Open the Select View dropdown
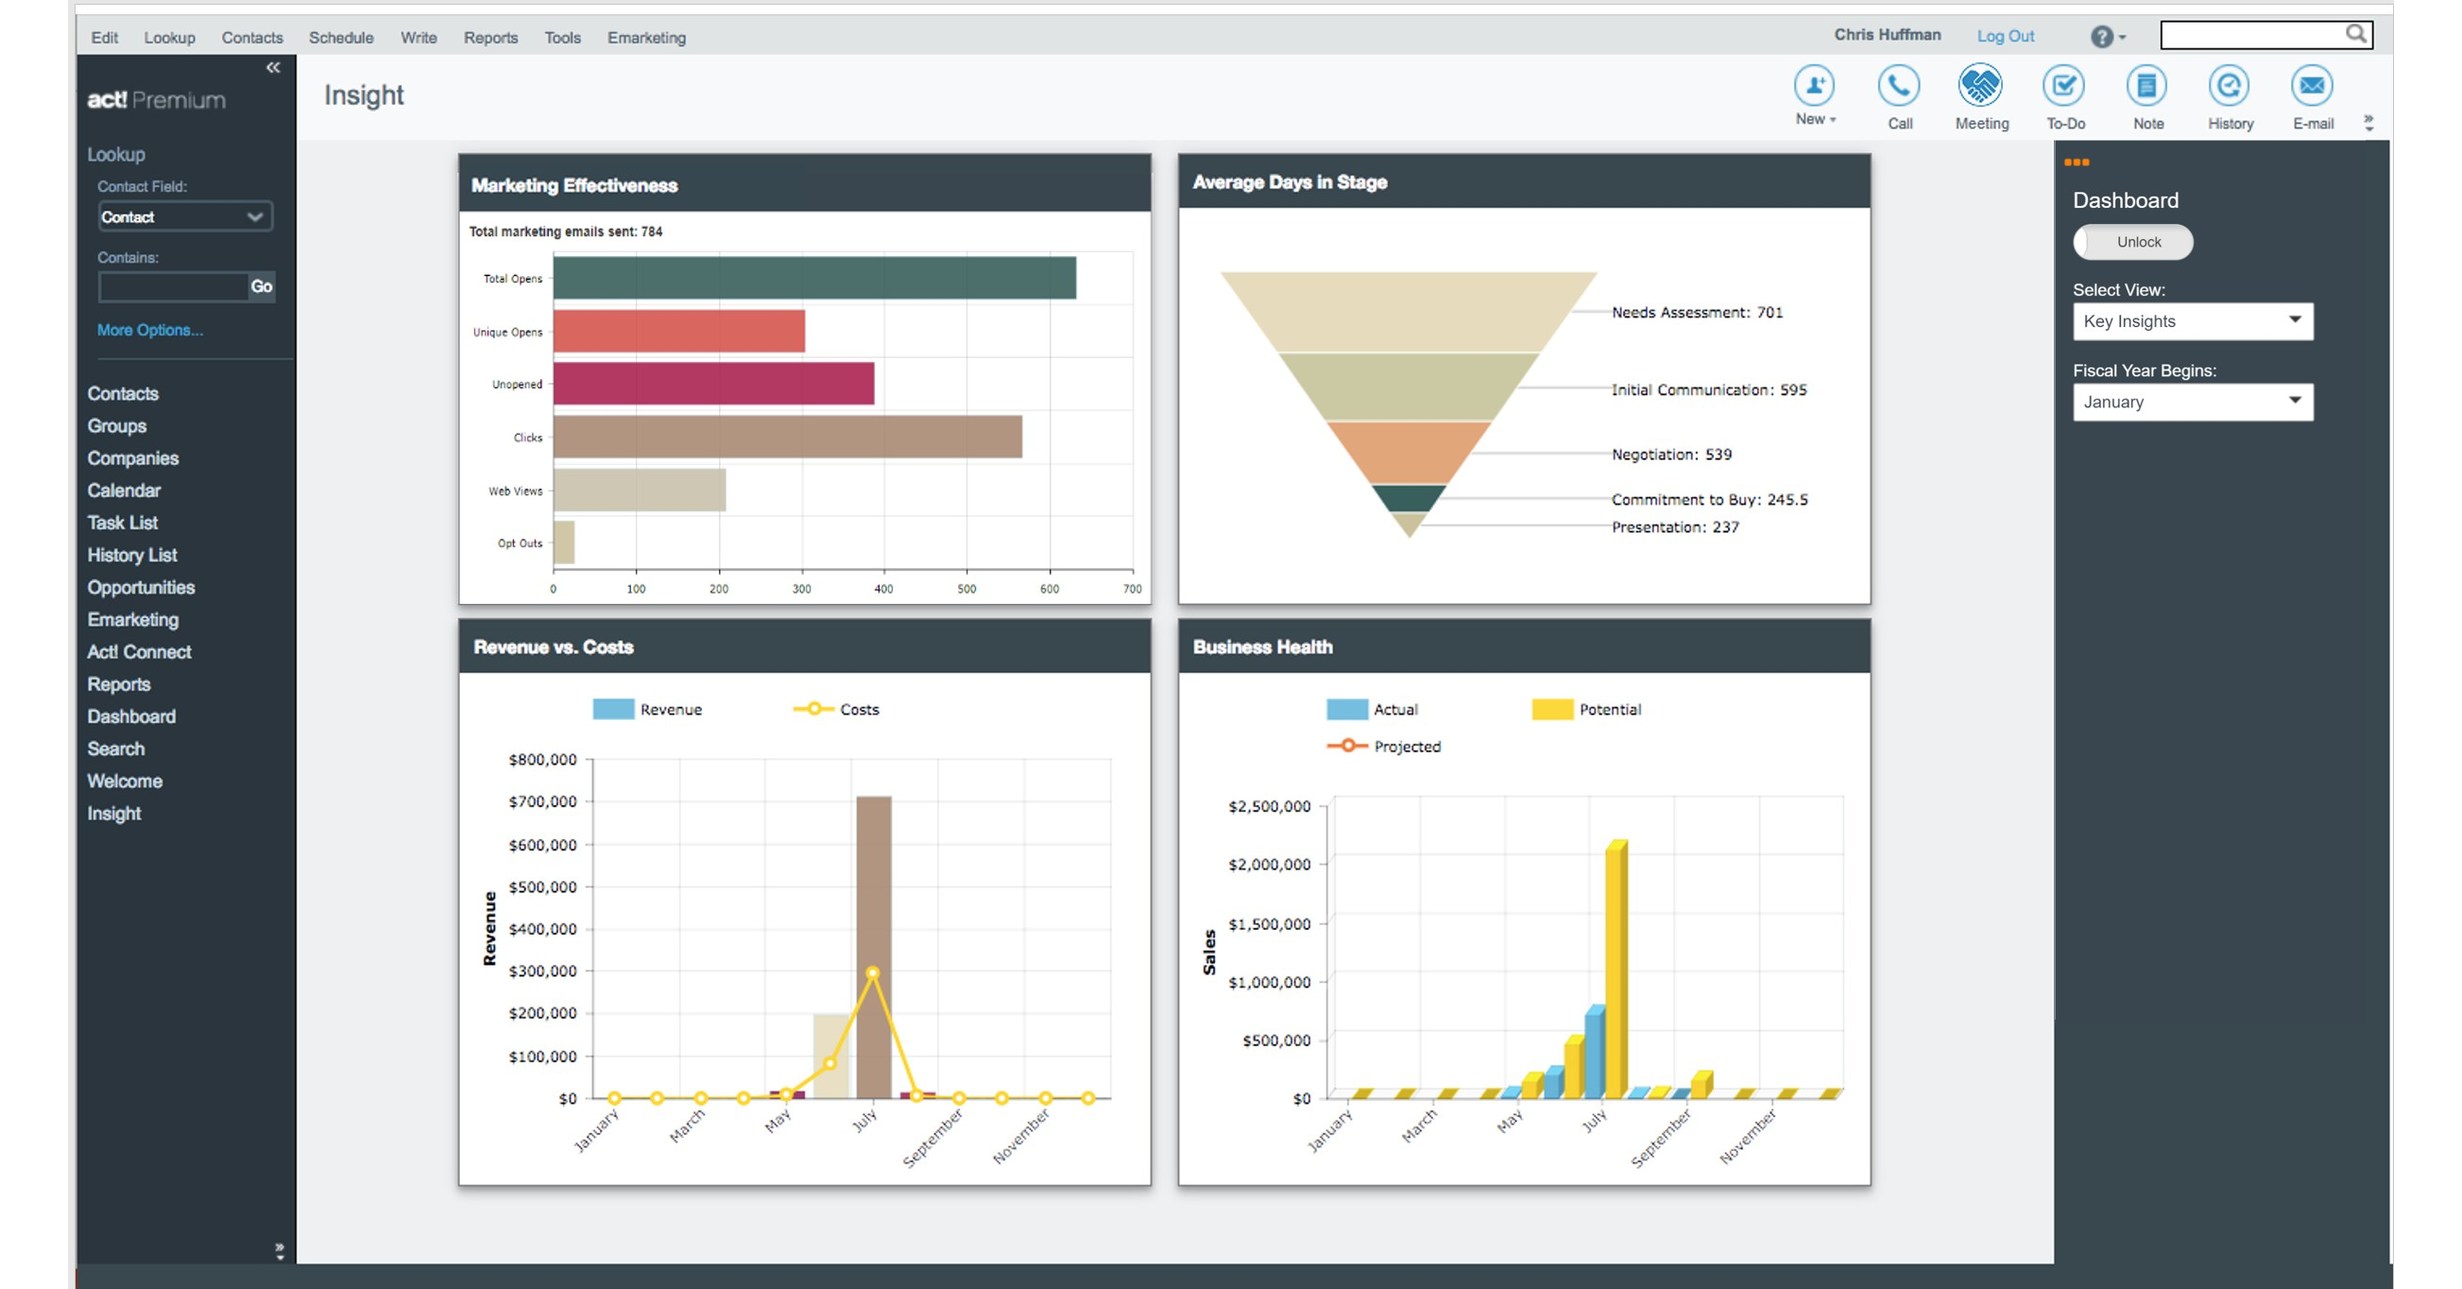 [x=2192, y=321]
